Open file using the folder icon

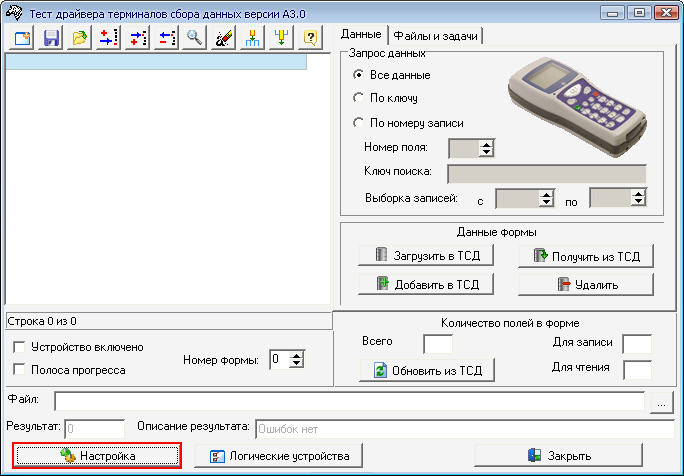pyautogui.click(x=79, y=38)
